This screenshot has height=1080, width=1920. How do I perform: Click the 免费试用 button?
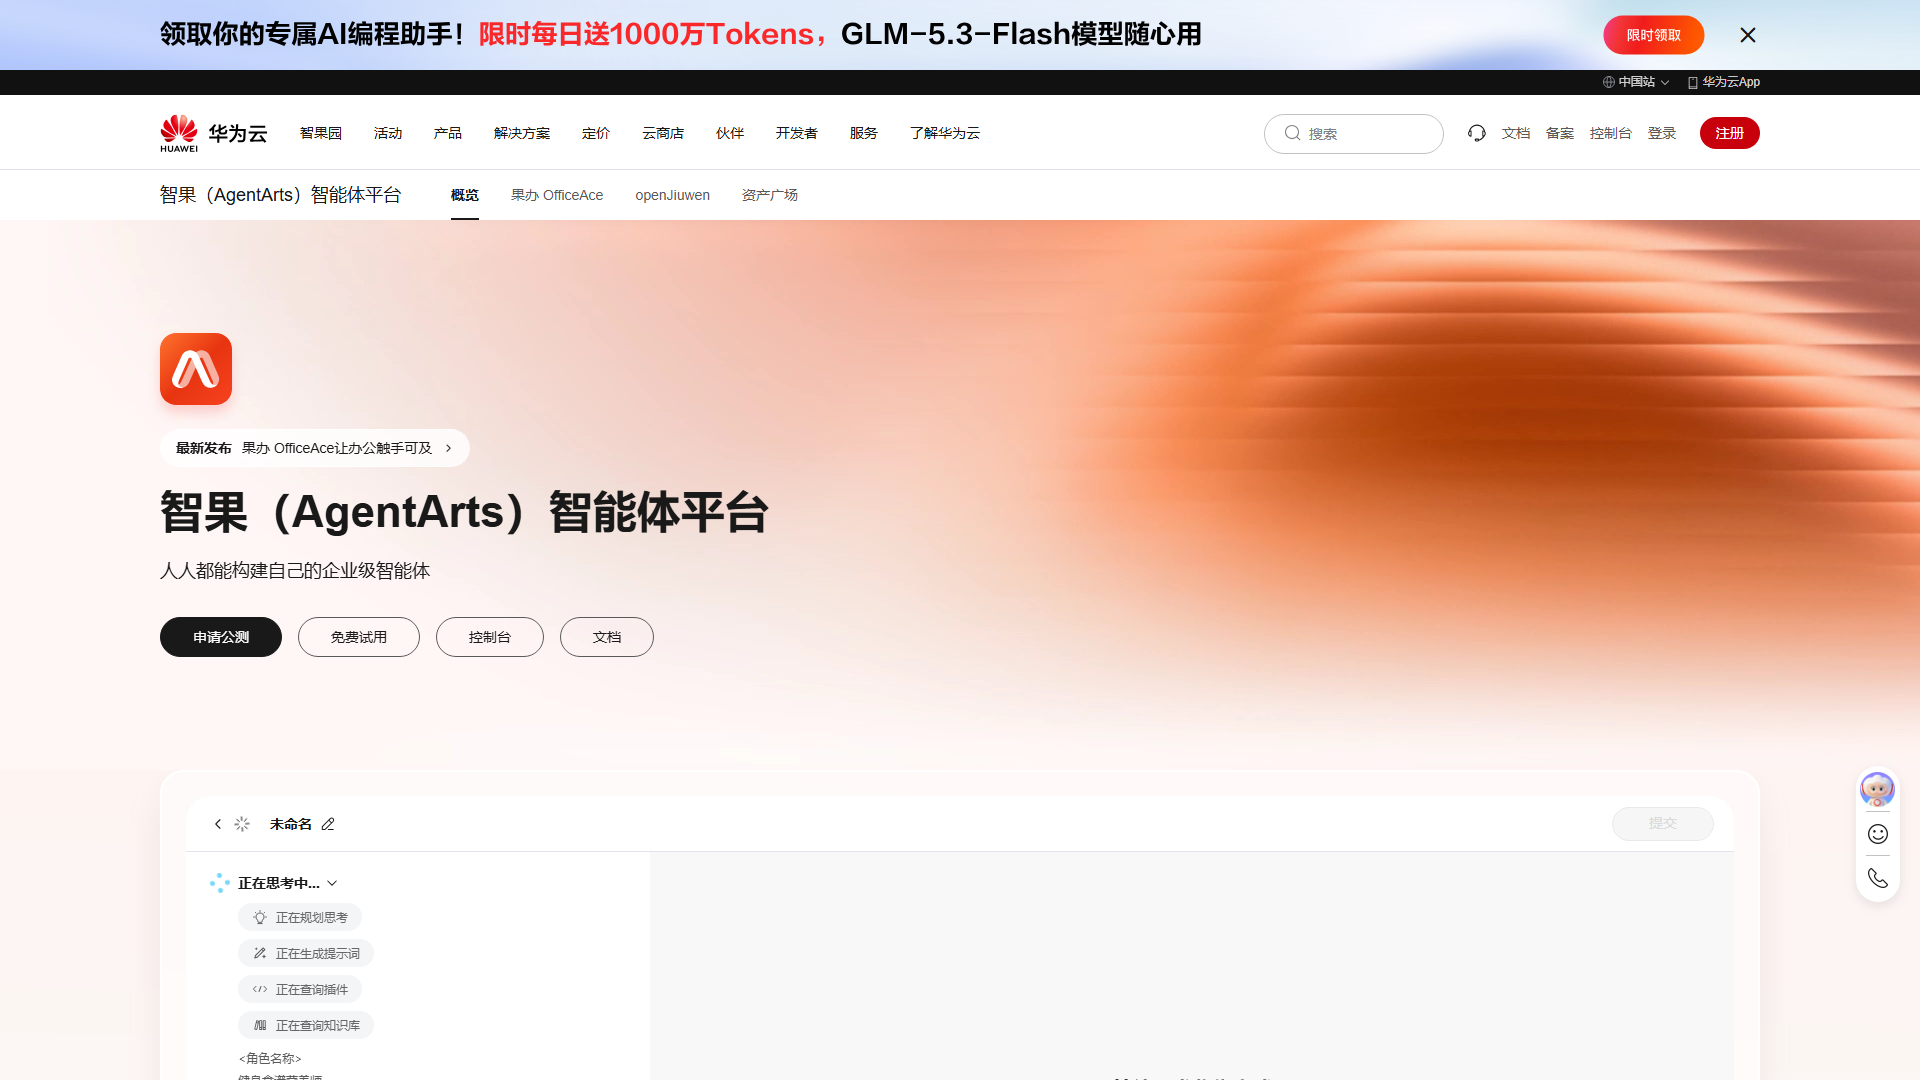tap(359, 637)
